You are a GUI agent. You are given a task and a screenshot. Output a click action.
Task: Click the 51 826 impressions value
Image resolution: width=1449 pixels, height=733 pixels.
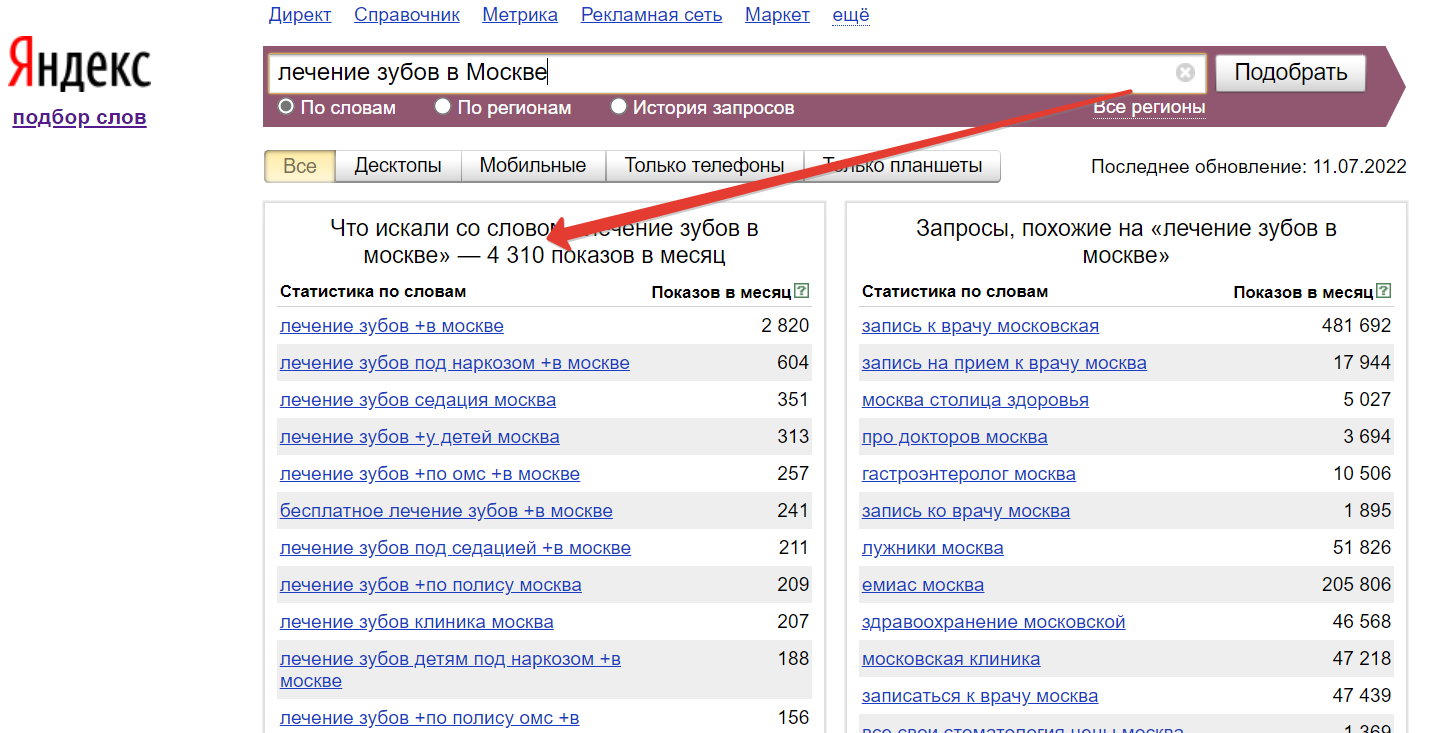click(1362, 548)
